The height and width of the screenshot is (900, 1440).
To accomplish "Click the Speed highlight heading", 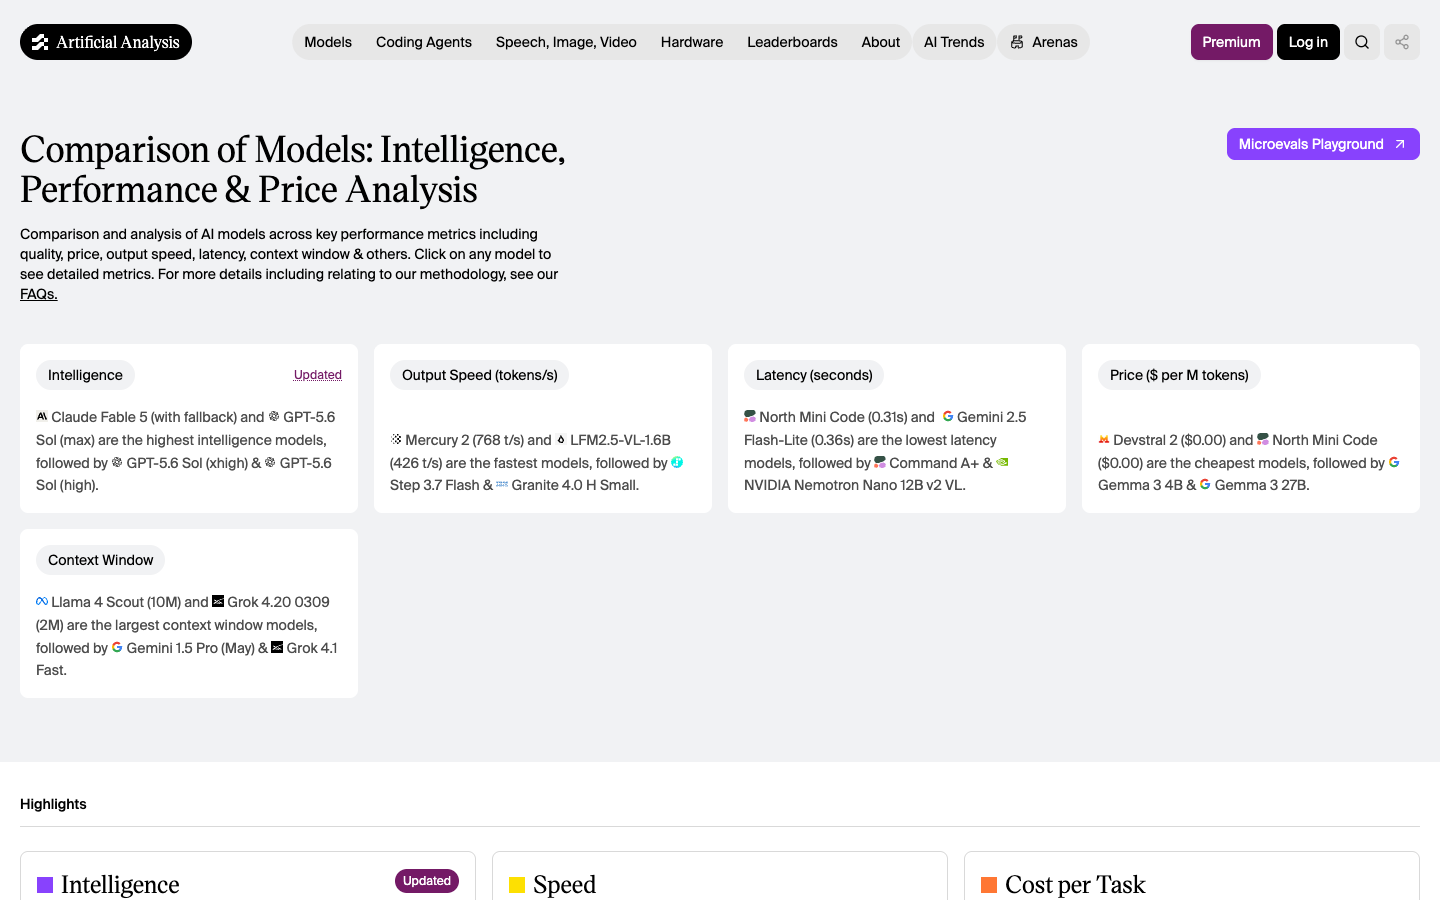I will (x=564, y=885).
